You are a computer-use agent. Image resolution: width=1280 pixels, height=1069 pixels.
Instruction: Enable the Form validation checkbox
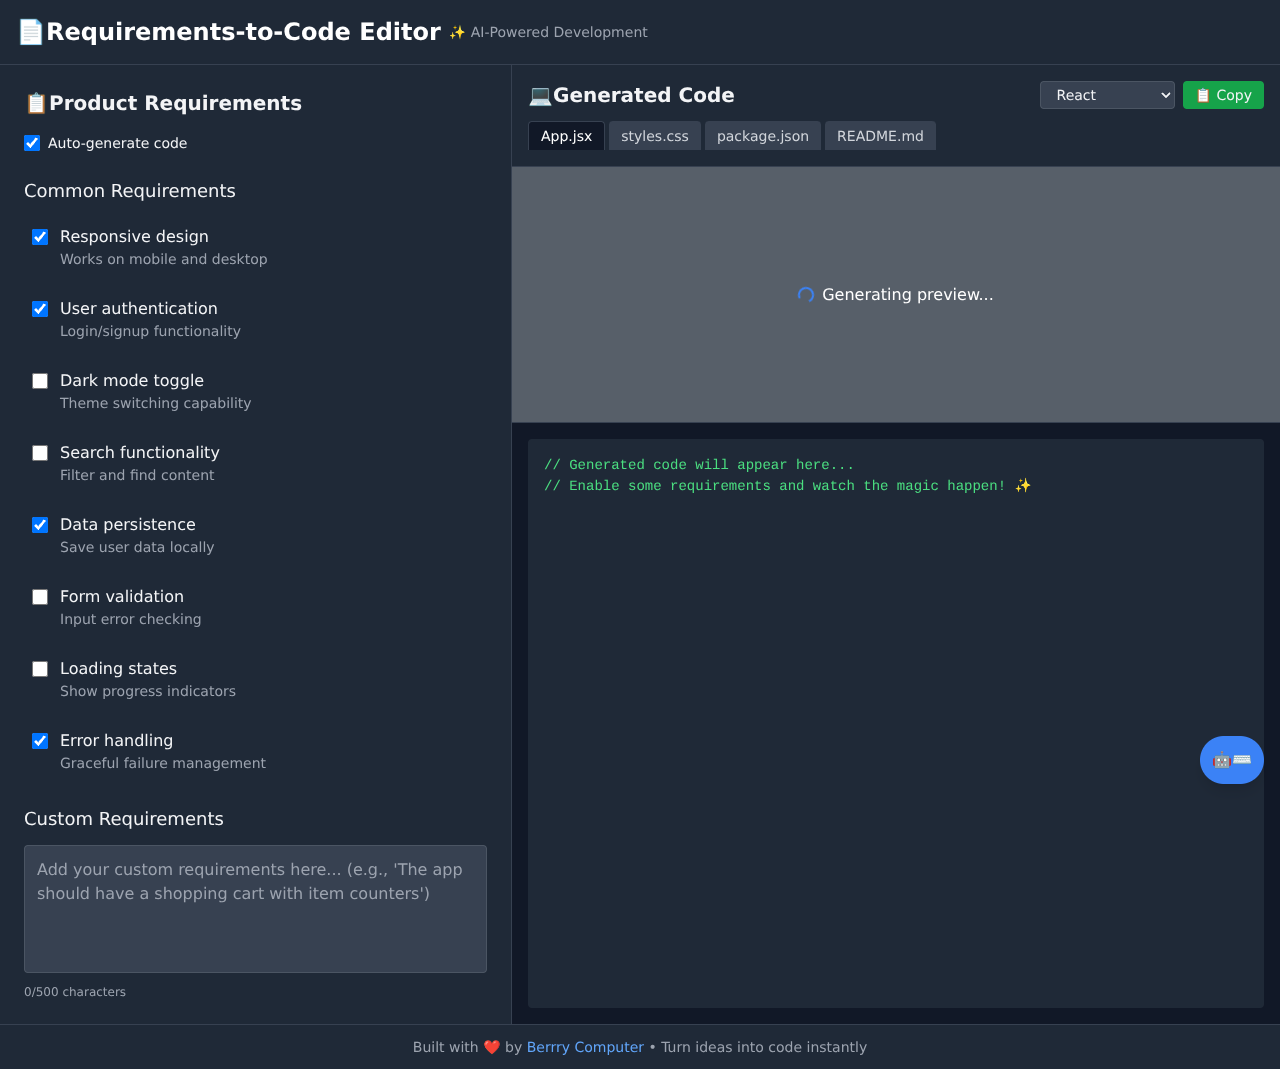click(40, 597)
